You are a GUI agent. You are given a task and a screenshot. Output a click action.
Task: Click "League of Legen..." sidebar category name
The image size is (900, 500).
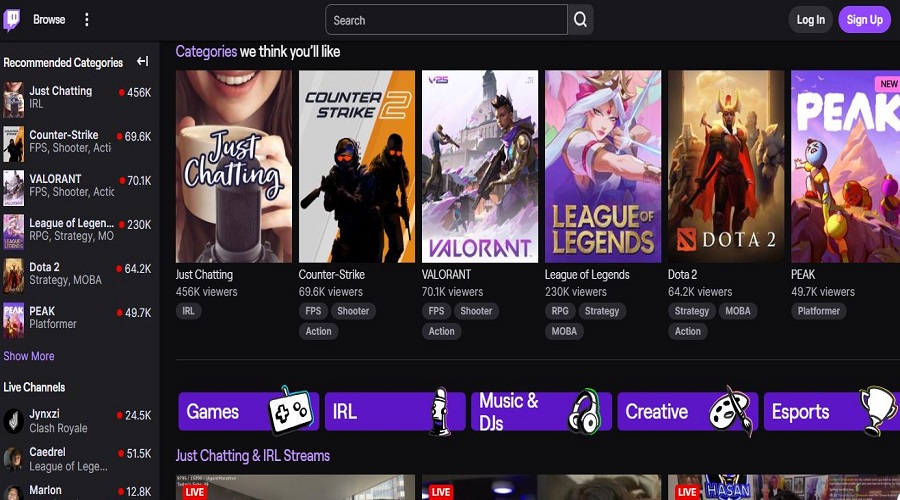coord(72,223)
